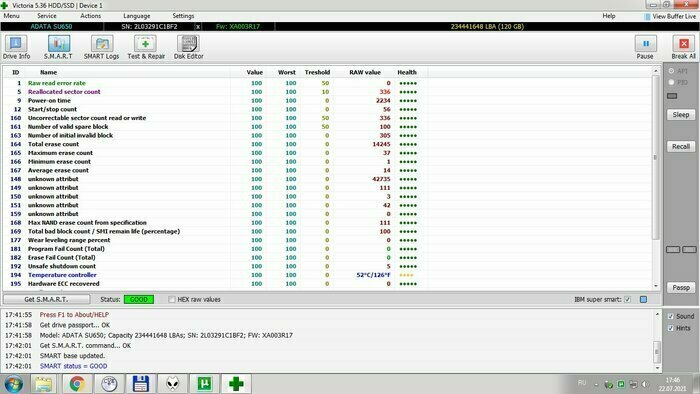Click the Passp button
700x394 pixels.
pos(681,288)
